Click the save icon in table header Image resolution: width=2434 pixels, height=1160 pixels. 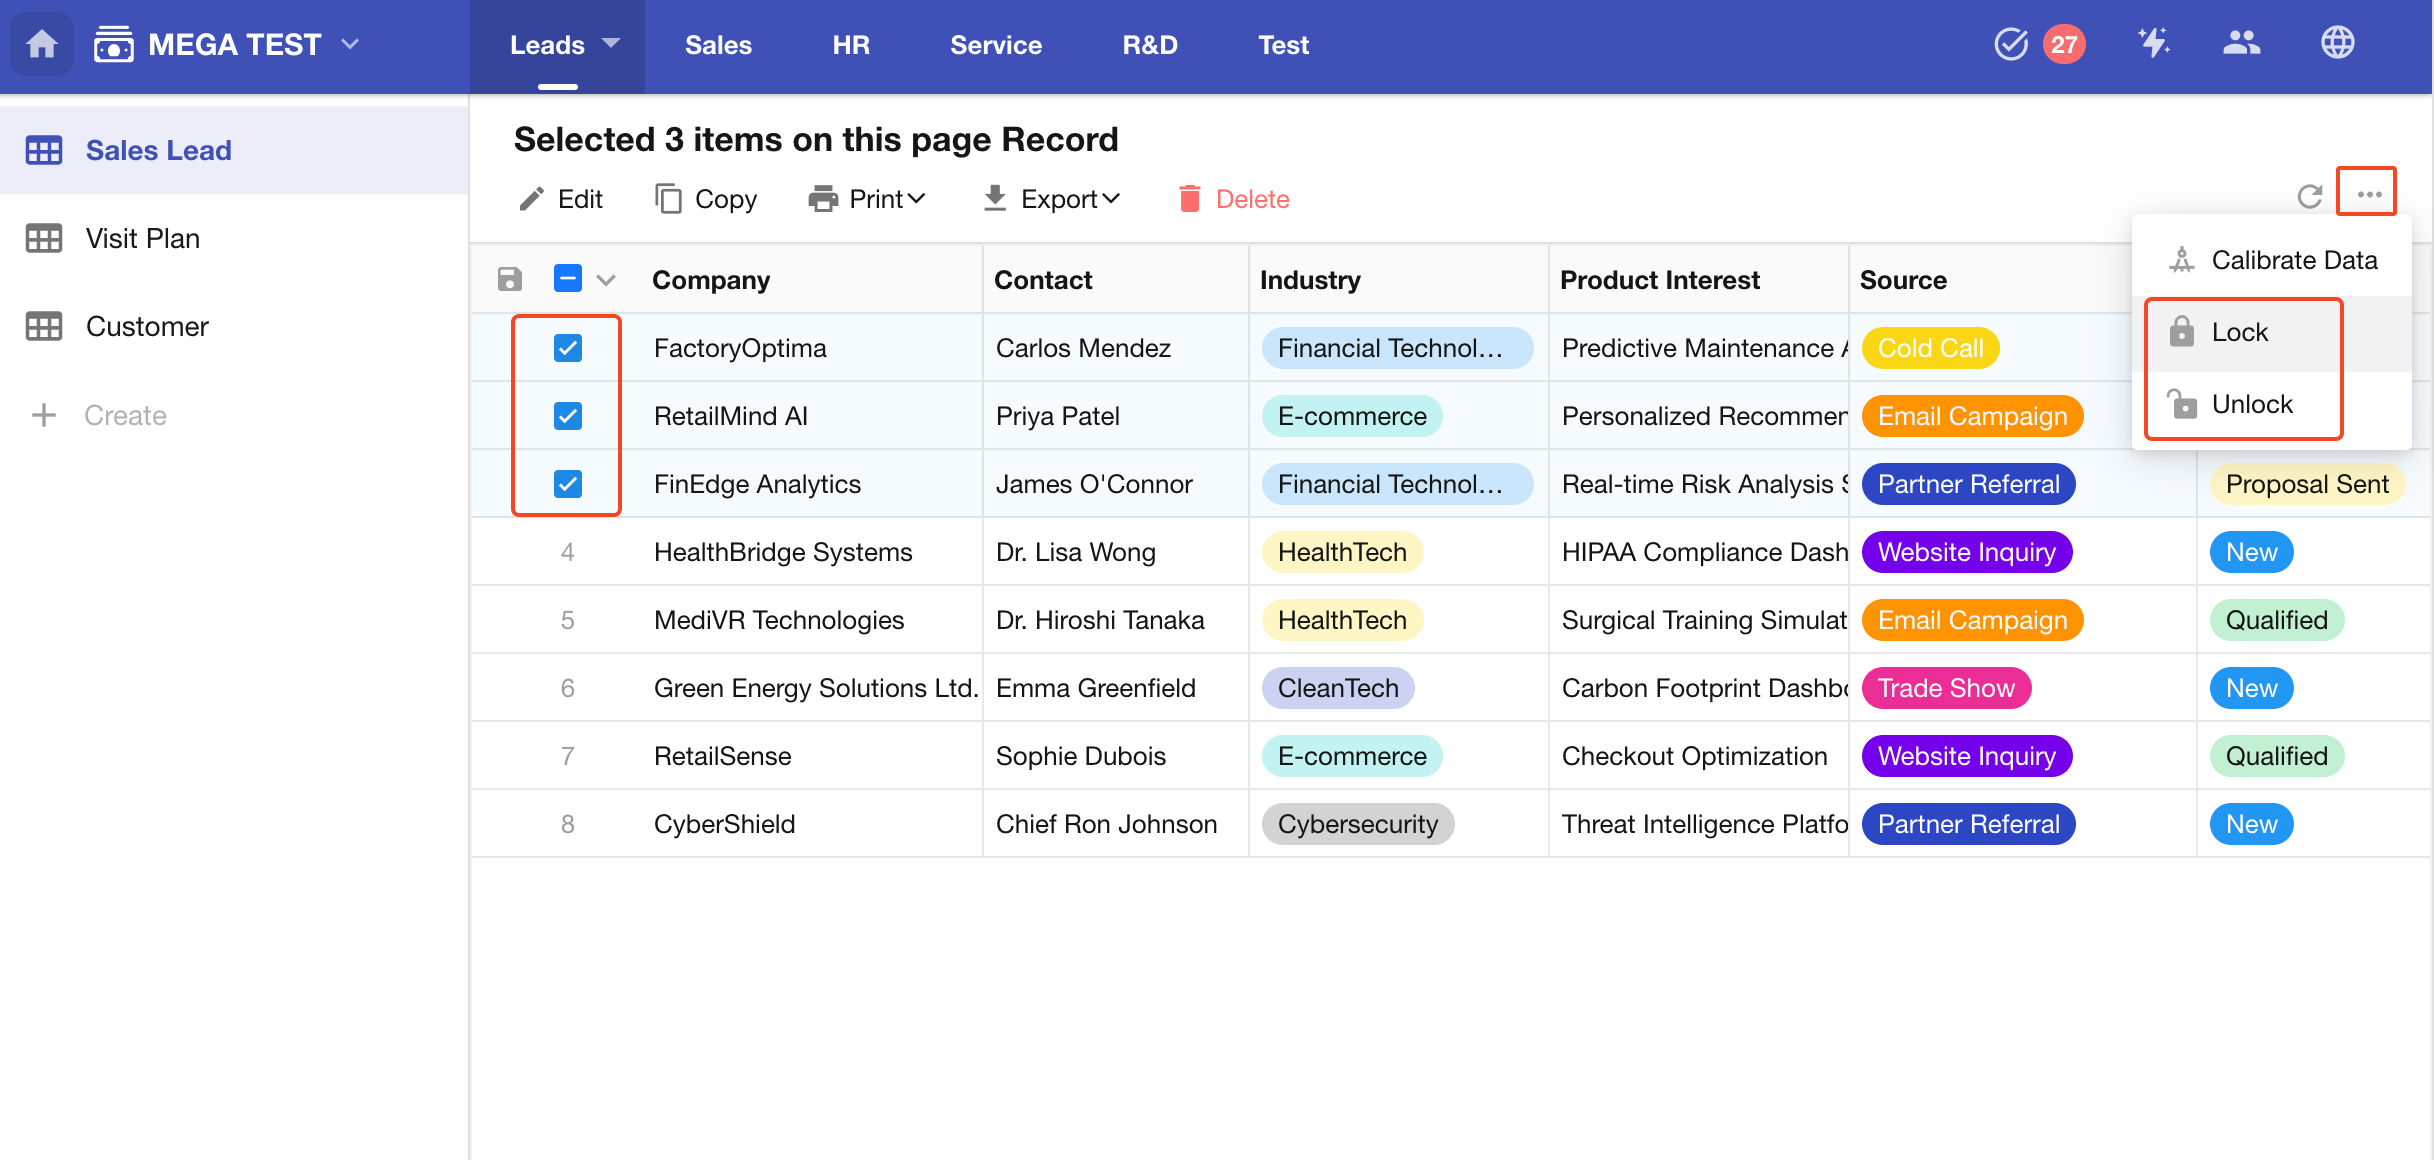click(x=510, y=279)
